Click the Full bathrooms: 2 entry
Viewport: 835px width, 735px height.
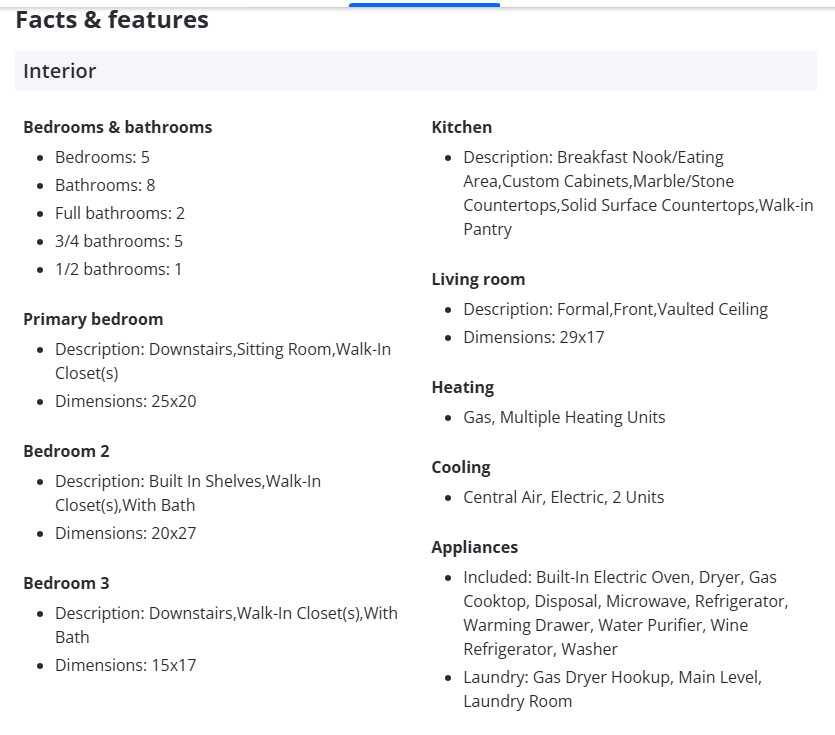120,213
